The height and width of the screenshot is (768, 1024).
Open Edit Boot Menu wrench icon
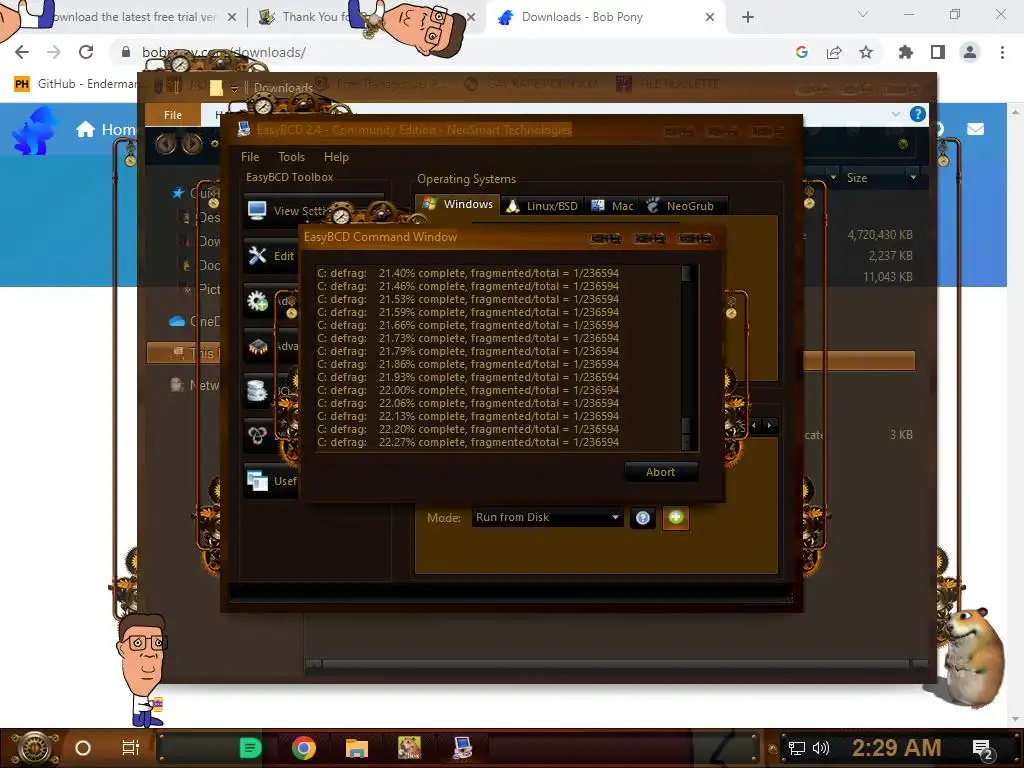point(257,255)
